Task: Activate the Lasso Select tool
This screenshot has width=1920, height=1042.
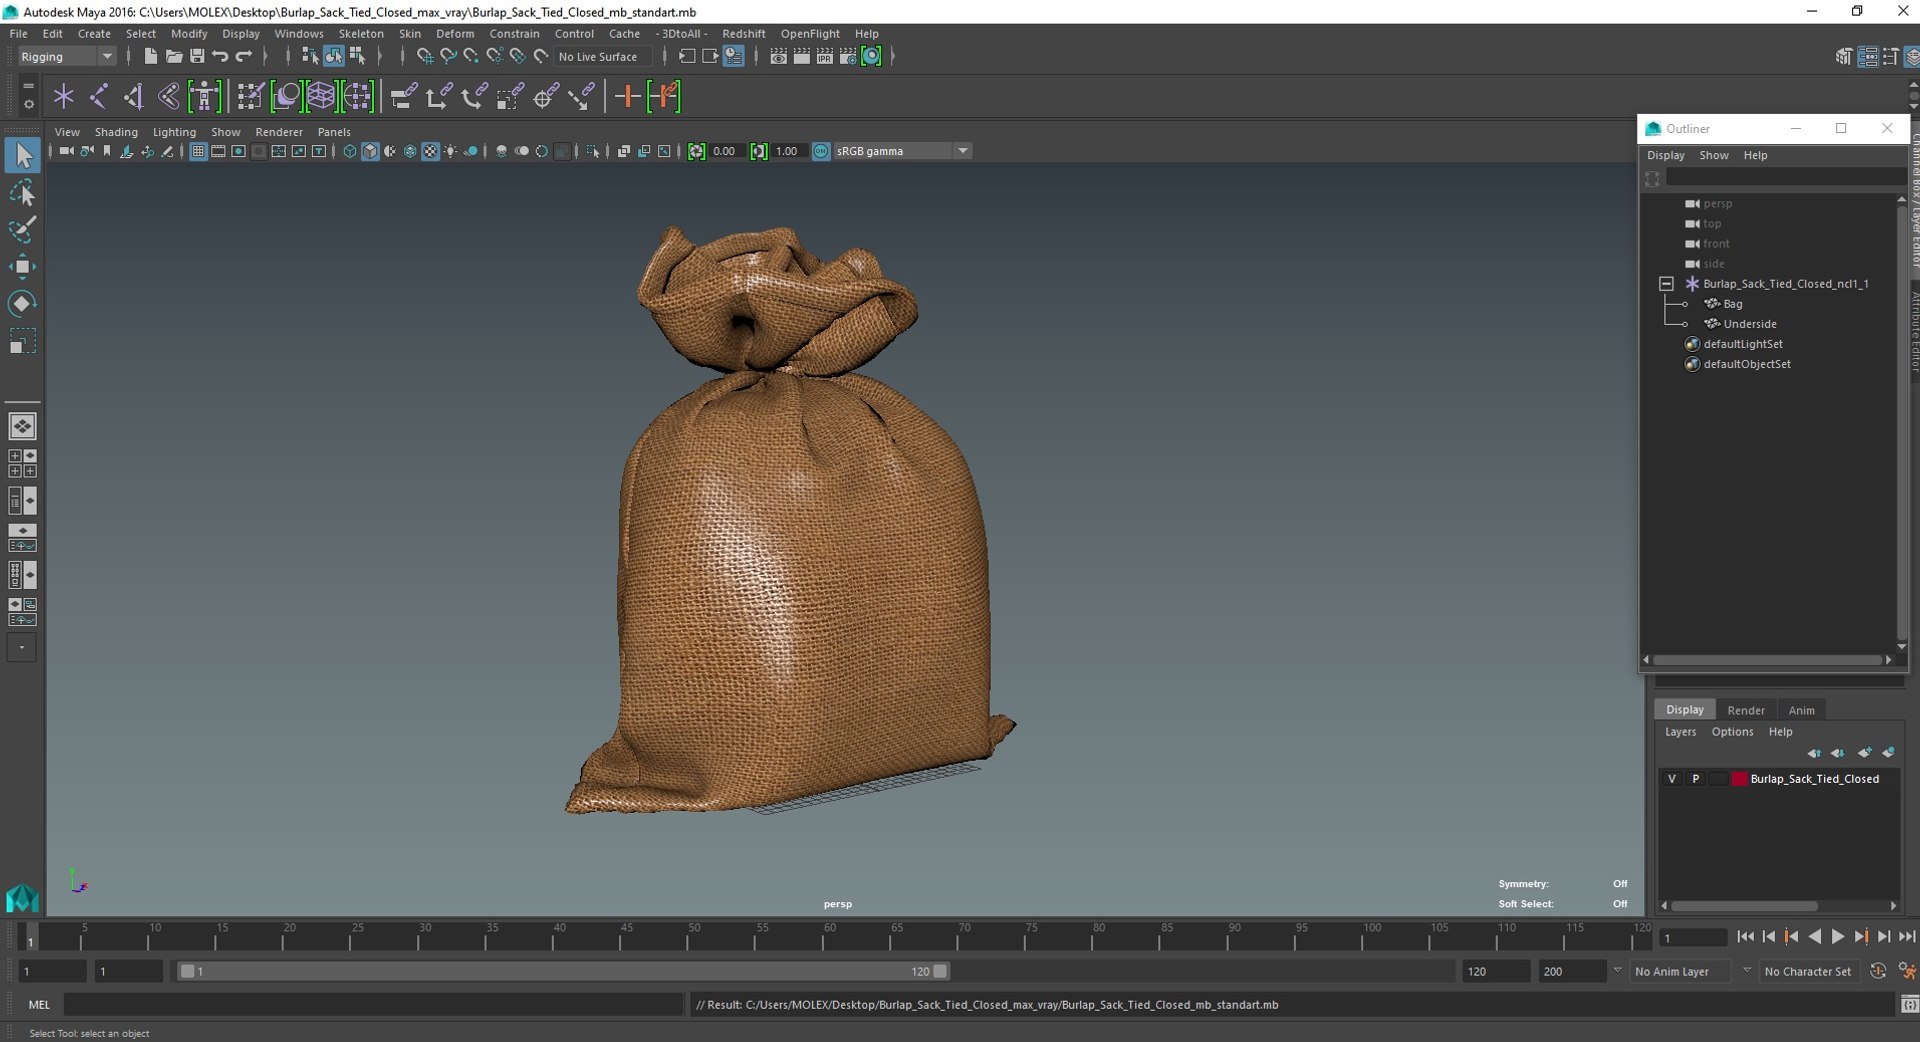Action: [22, 192]
